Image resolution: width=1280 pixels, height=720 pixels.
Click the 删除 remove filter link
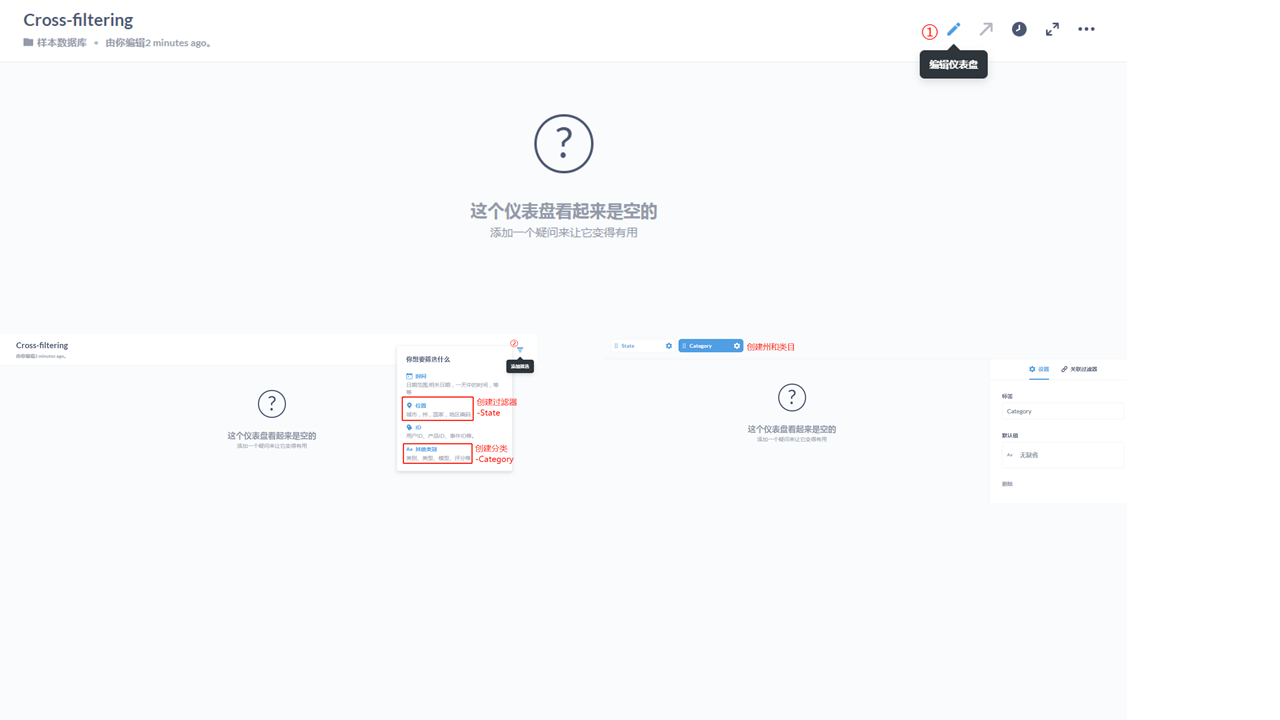tap(1006, 482)
